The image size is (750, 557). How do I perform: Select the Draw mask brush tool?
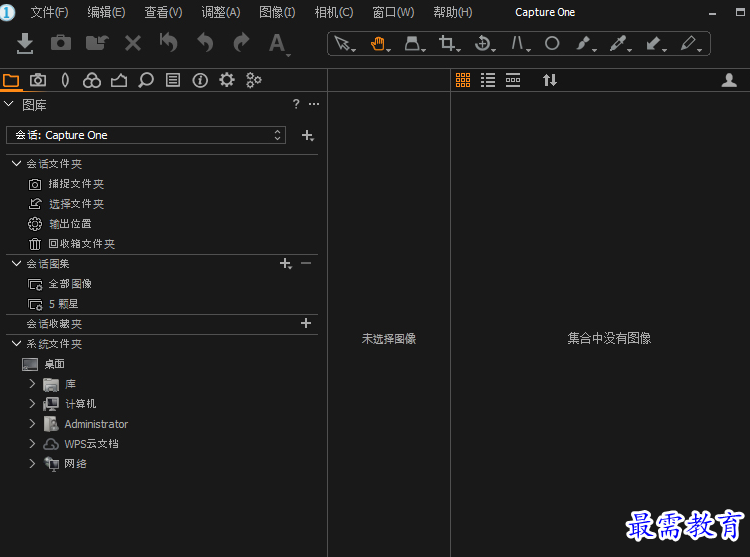click(585, 44)
